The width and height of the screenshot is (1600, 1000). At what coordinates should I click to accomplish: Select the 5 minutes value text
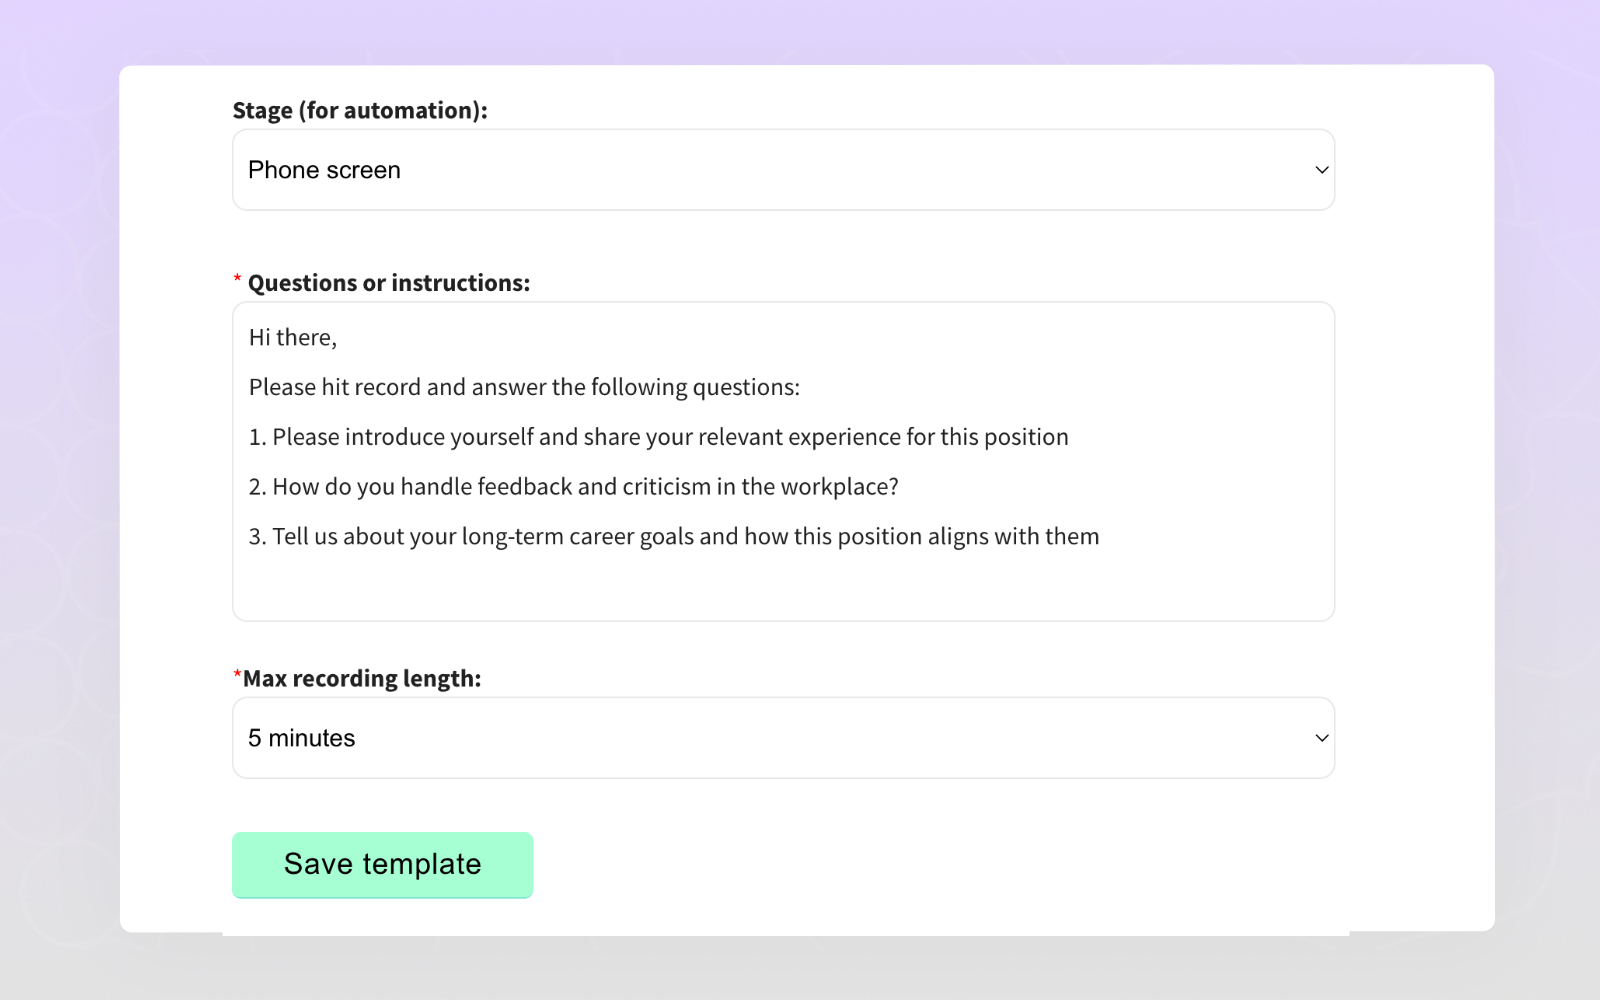click(301, 738)
